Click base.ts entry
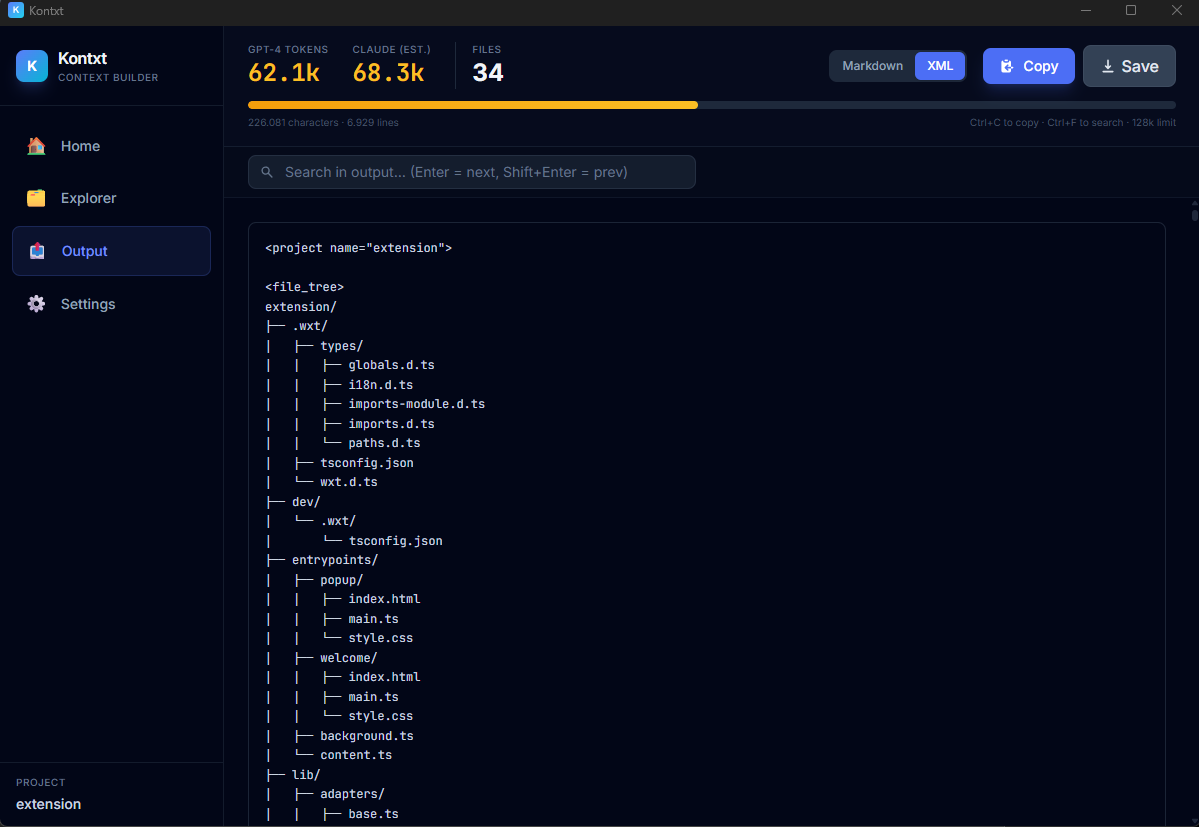 pyautogui.click(x=373, y=813)
